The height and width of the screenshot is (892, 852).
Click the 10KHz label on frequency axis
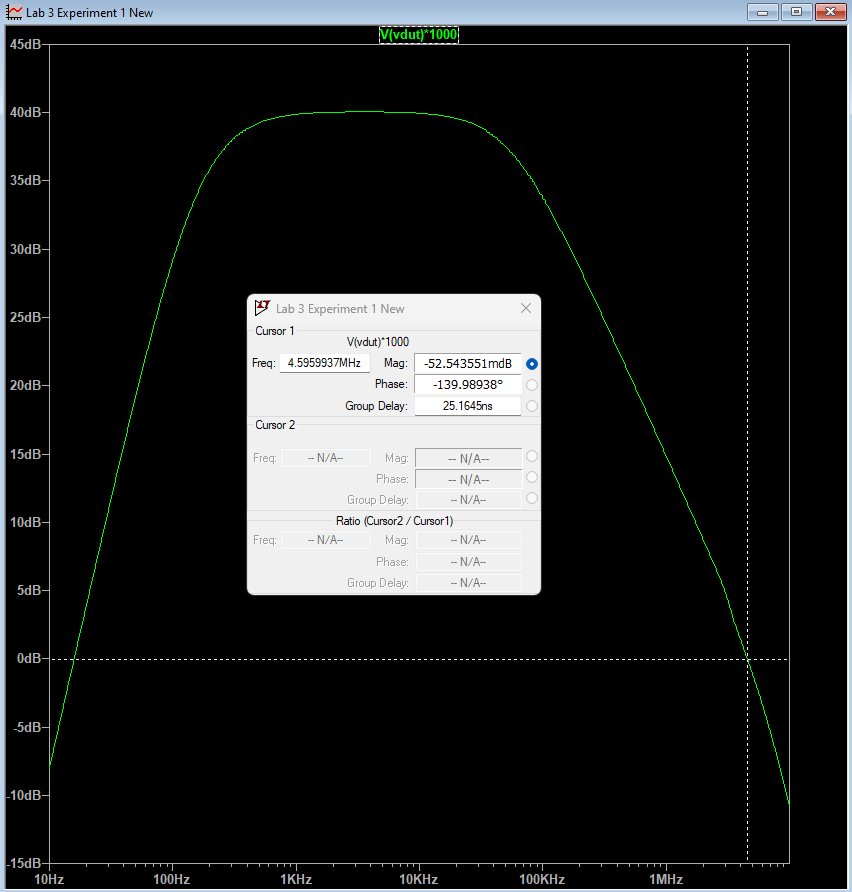point(419,879)
